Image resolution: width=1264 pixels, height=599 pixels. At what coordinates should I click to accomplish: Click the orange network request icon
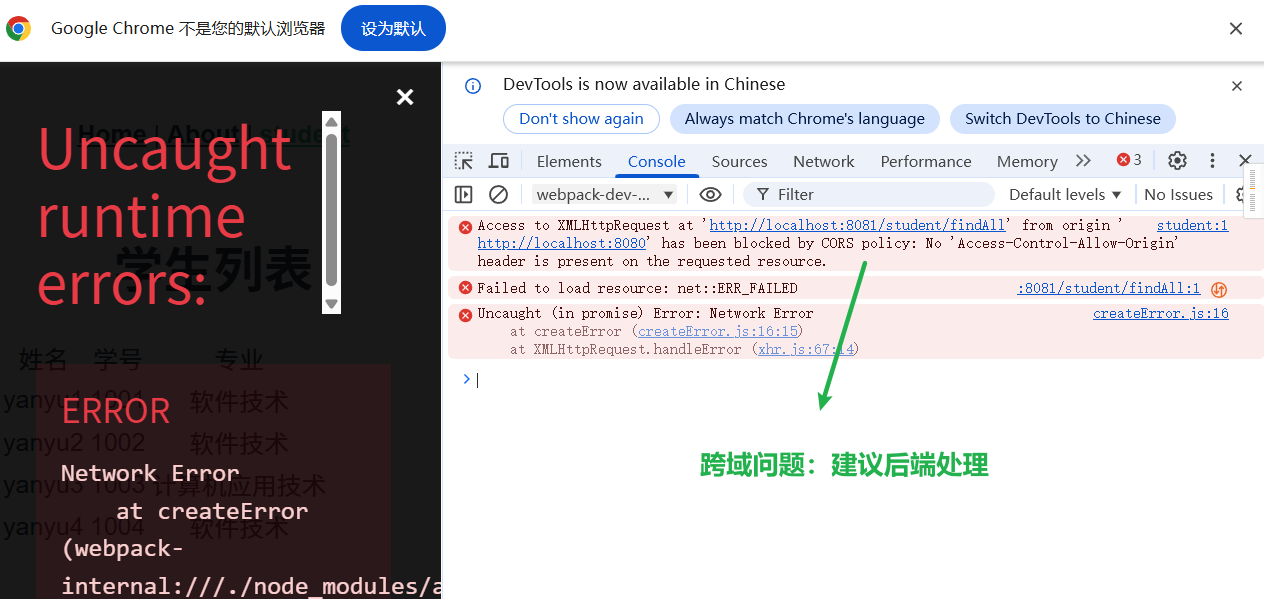pyautogui.click(x=1219, y=290)
